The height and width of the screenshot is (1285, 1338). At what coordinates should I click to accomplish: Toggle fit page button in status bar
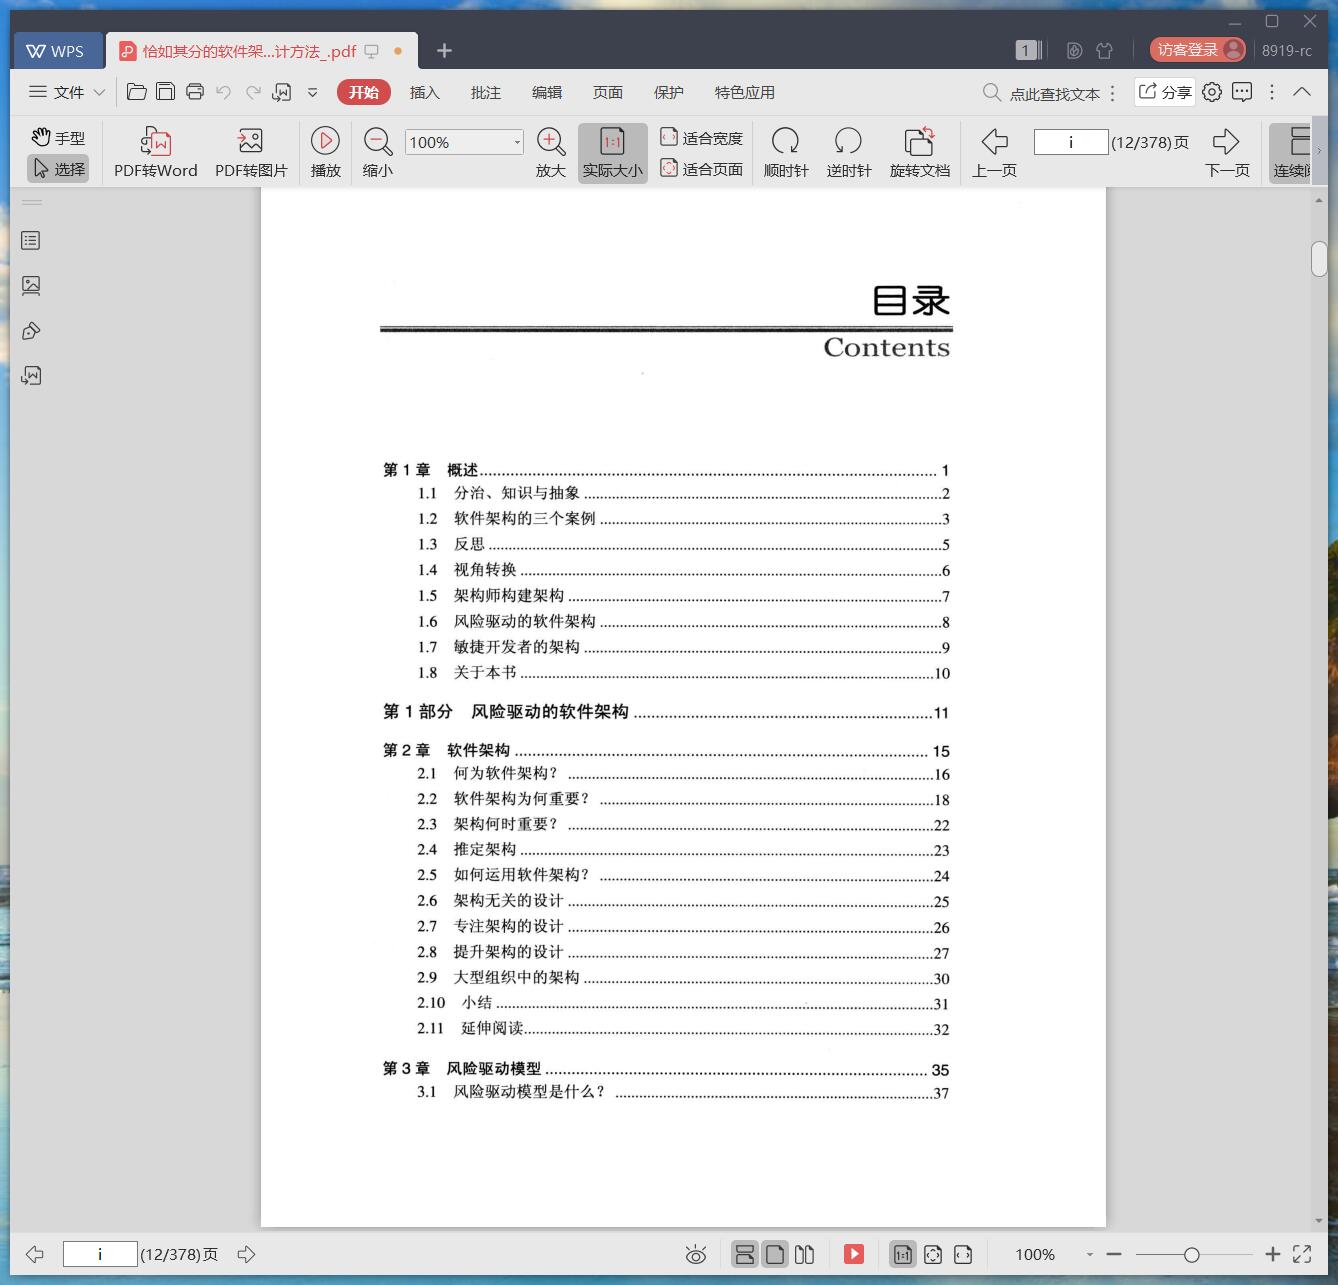[933, 1254]
